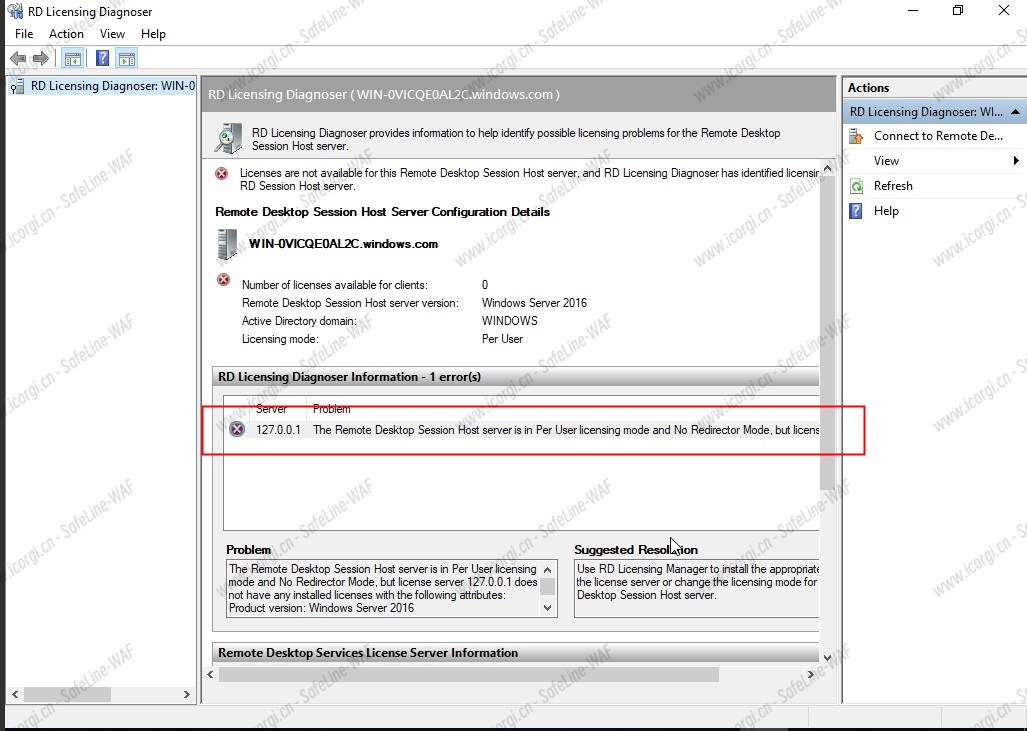The width and height of the screenshot is (1027, 731).
Task: Click 'Remote Desktop Session Host Server Configuration Details' heading
Action: [383, 212]
